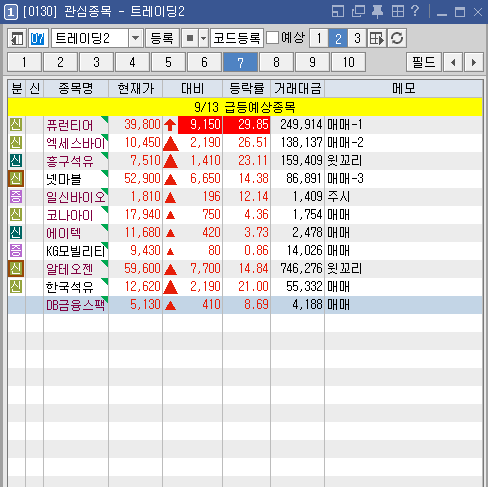
Task: Click the duplicate window icon in title bar
Action: [x=358, y=12]
